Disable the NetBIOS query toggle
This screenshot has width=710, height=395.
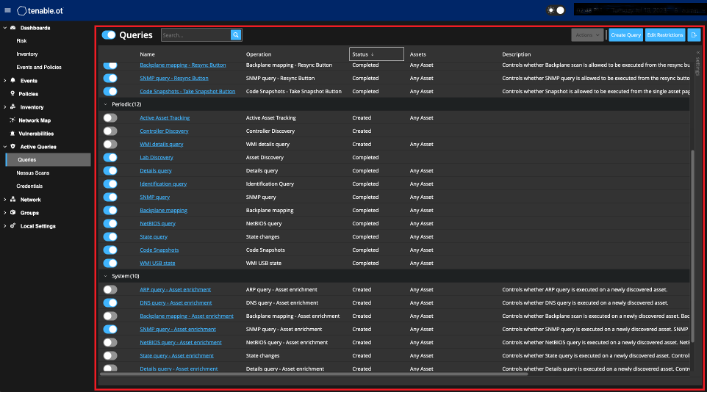pos(110,223)
